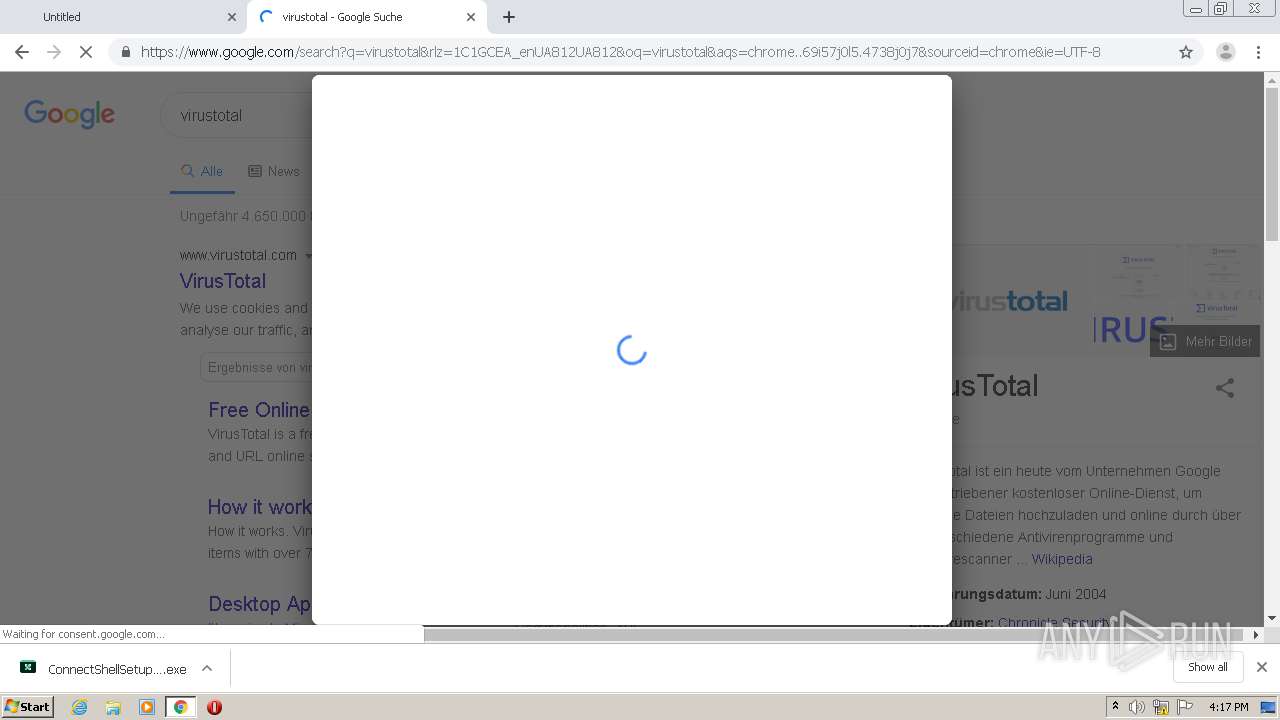Open the Chrome profile avatar menu
This screenshot has width=1280, height=720.
1225,52
